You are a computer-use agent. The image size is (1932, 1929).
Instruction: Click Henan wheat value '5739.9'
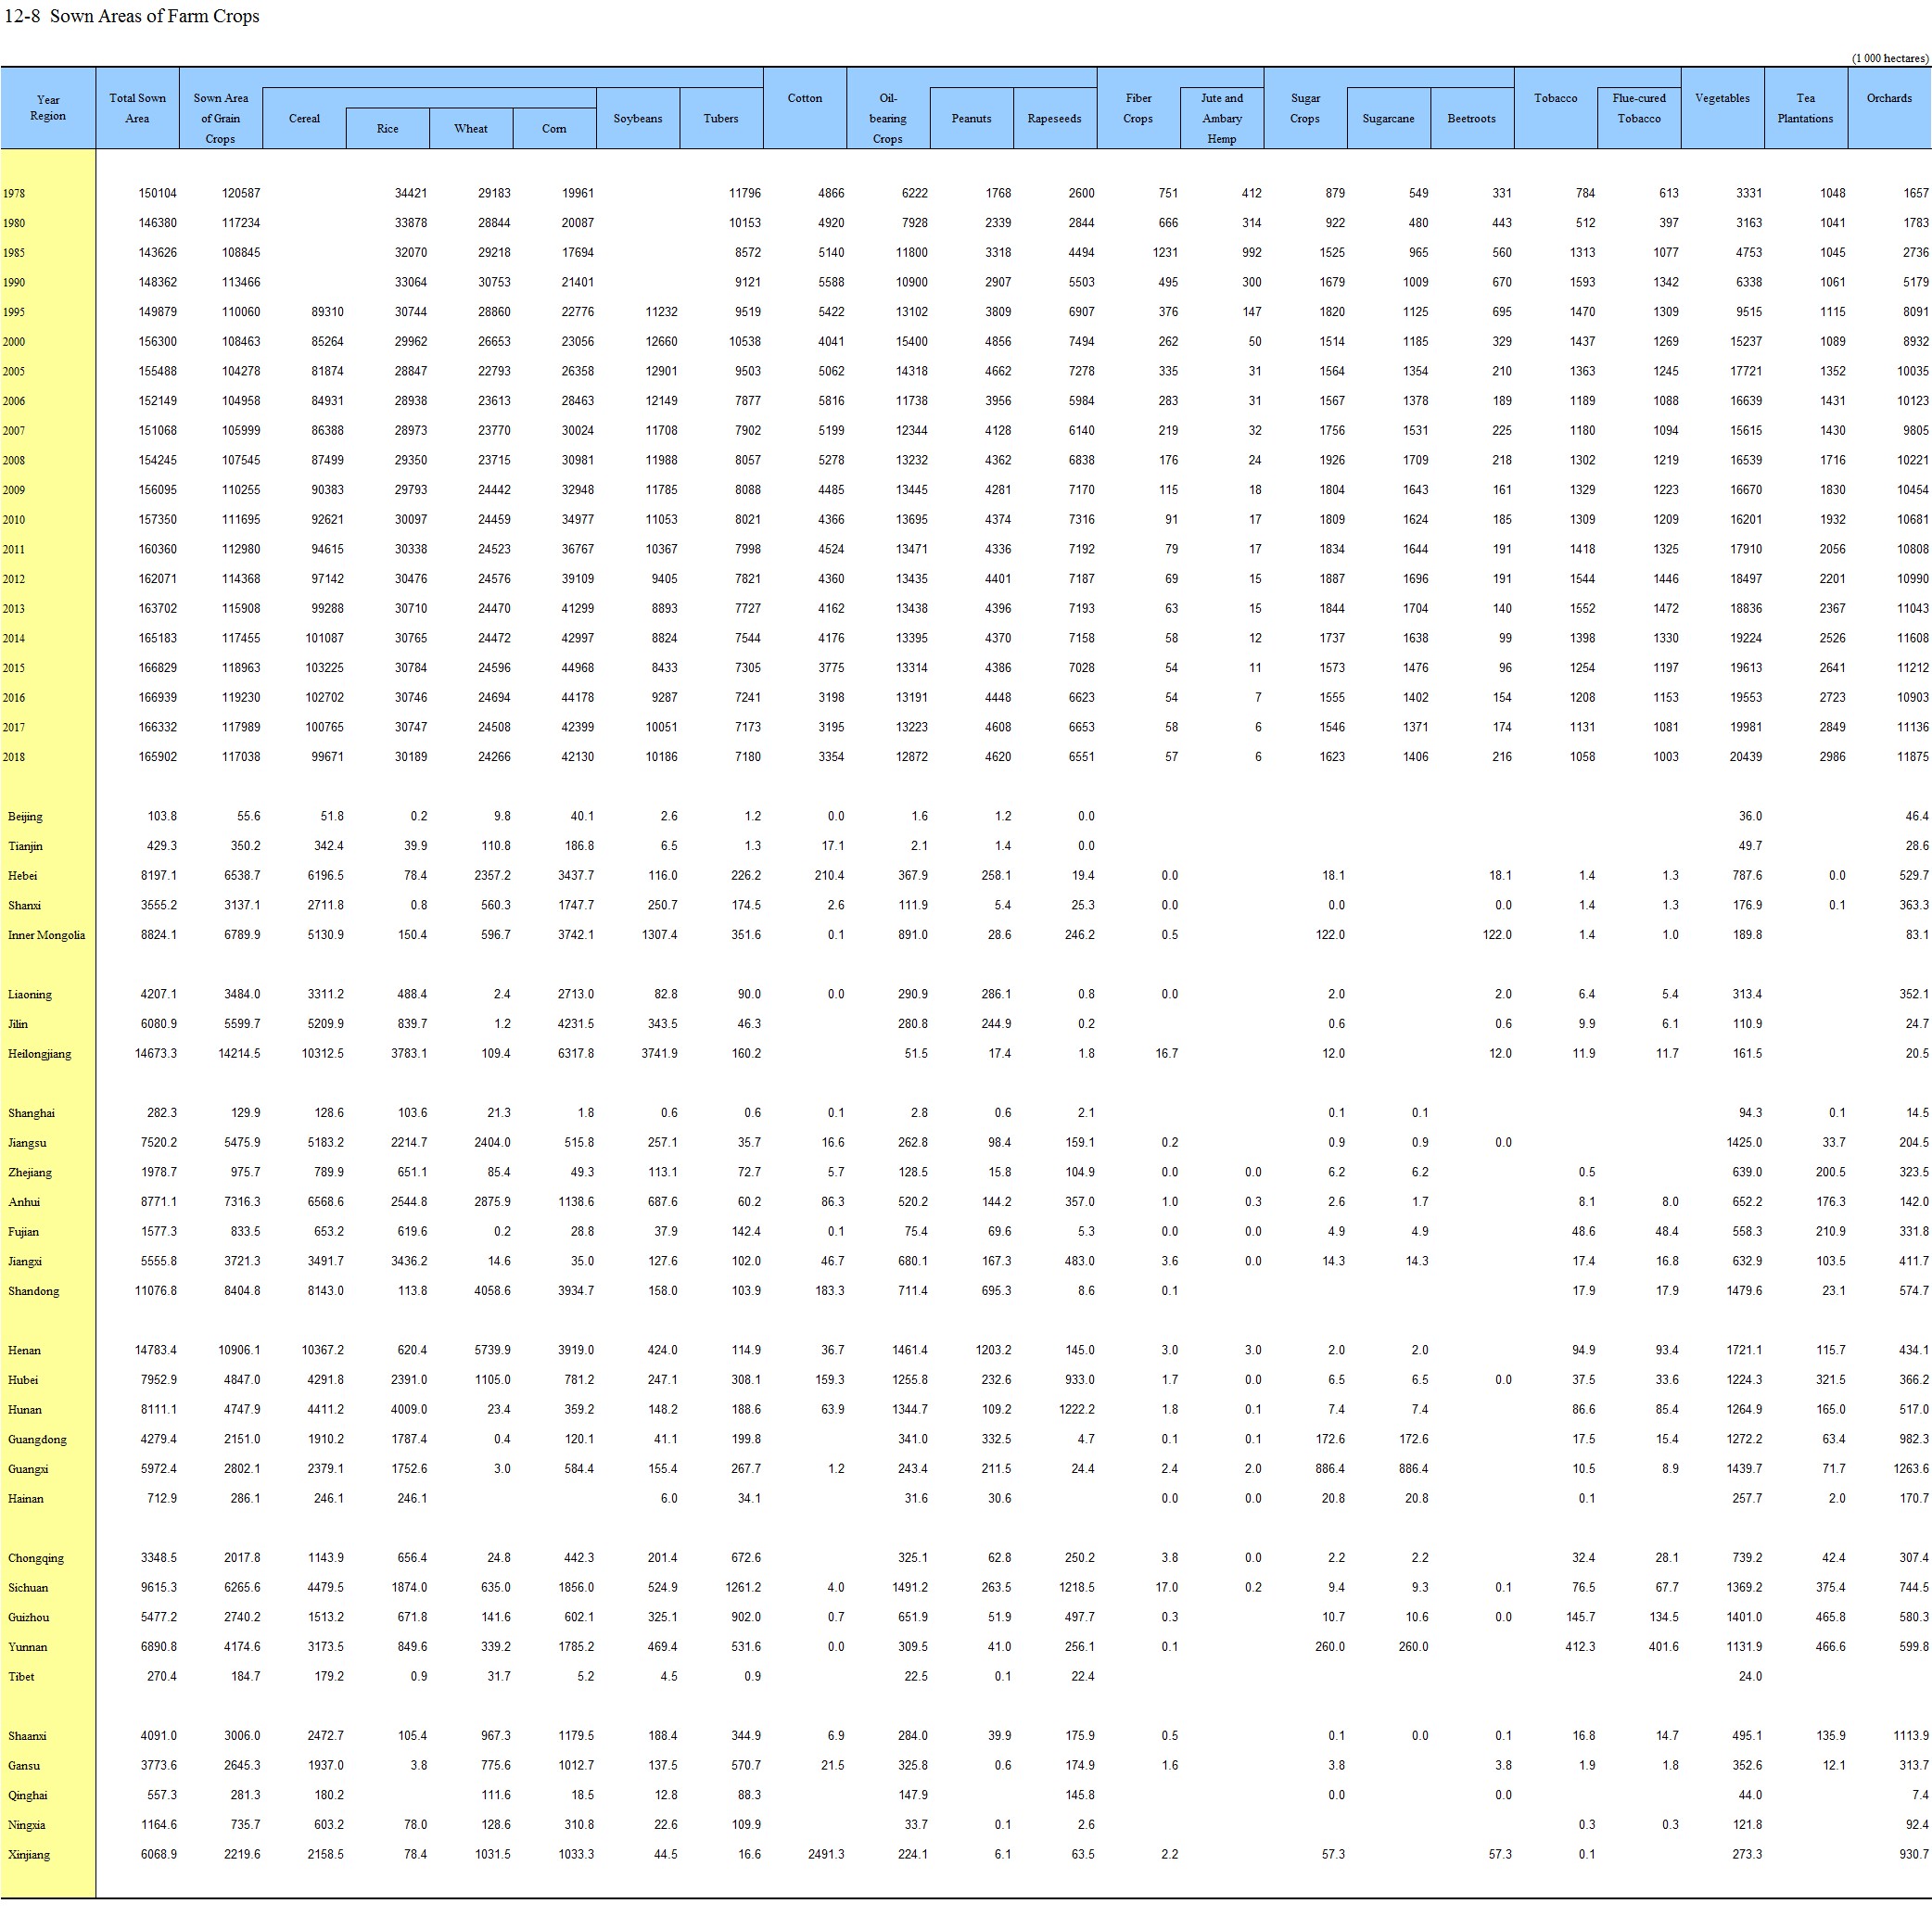pos(493,1351)
